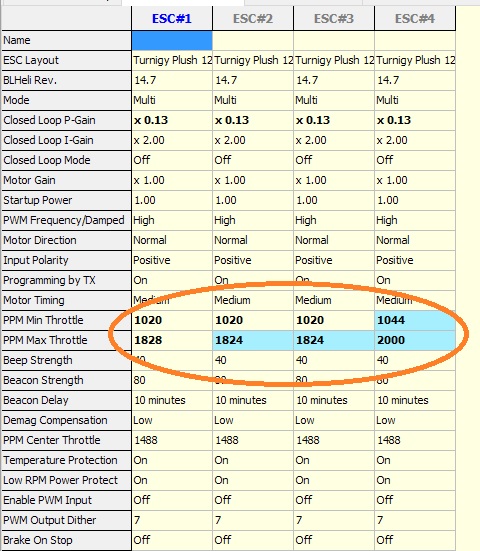Select ESC#3 Brake On Stop Off cell
The image size is (480, 551).
point(334,540)
